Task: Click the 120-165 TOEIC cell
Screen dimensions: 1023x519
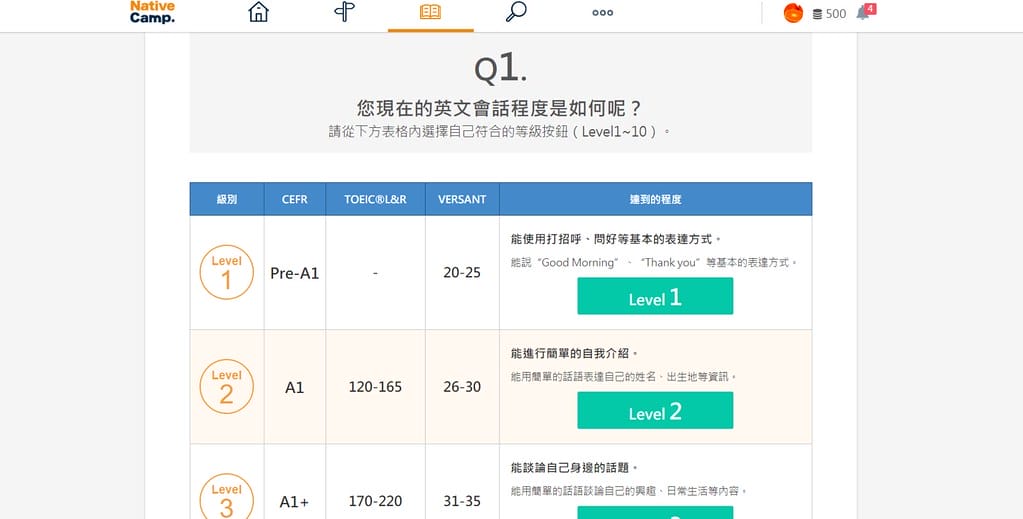Action: coord(375,387)
